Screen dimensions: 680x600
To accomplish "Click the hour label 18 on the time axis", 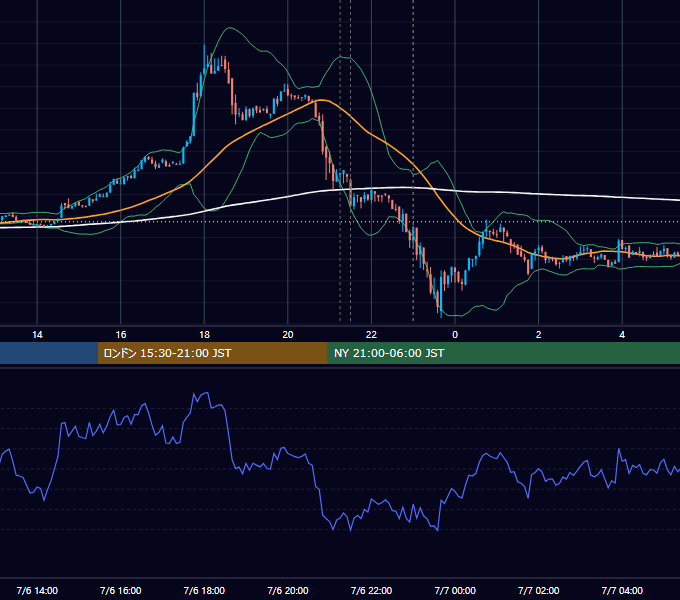I will pyautogui.click(x=204, y=335).
